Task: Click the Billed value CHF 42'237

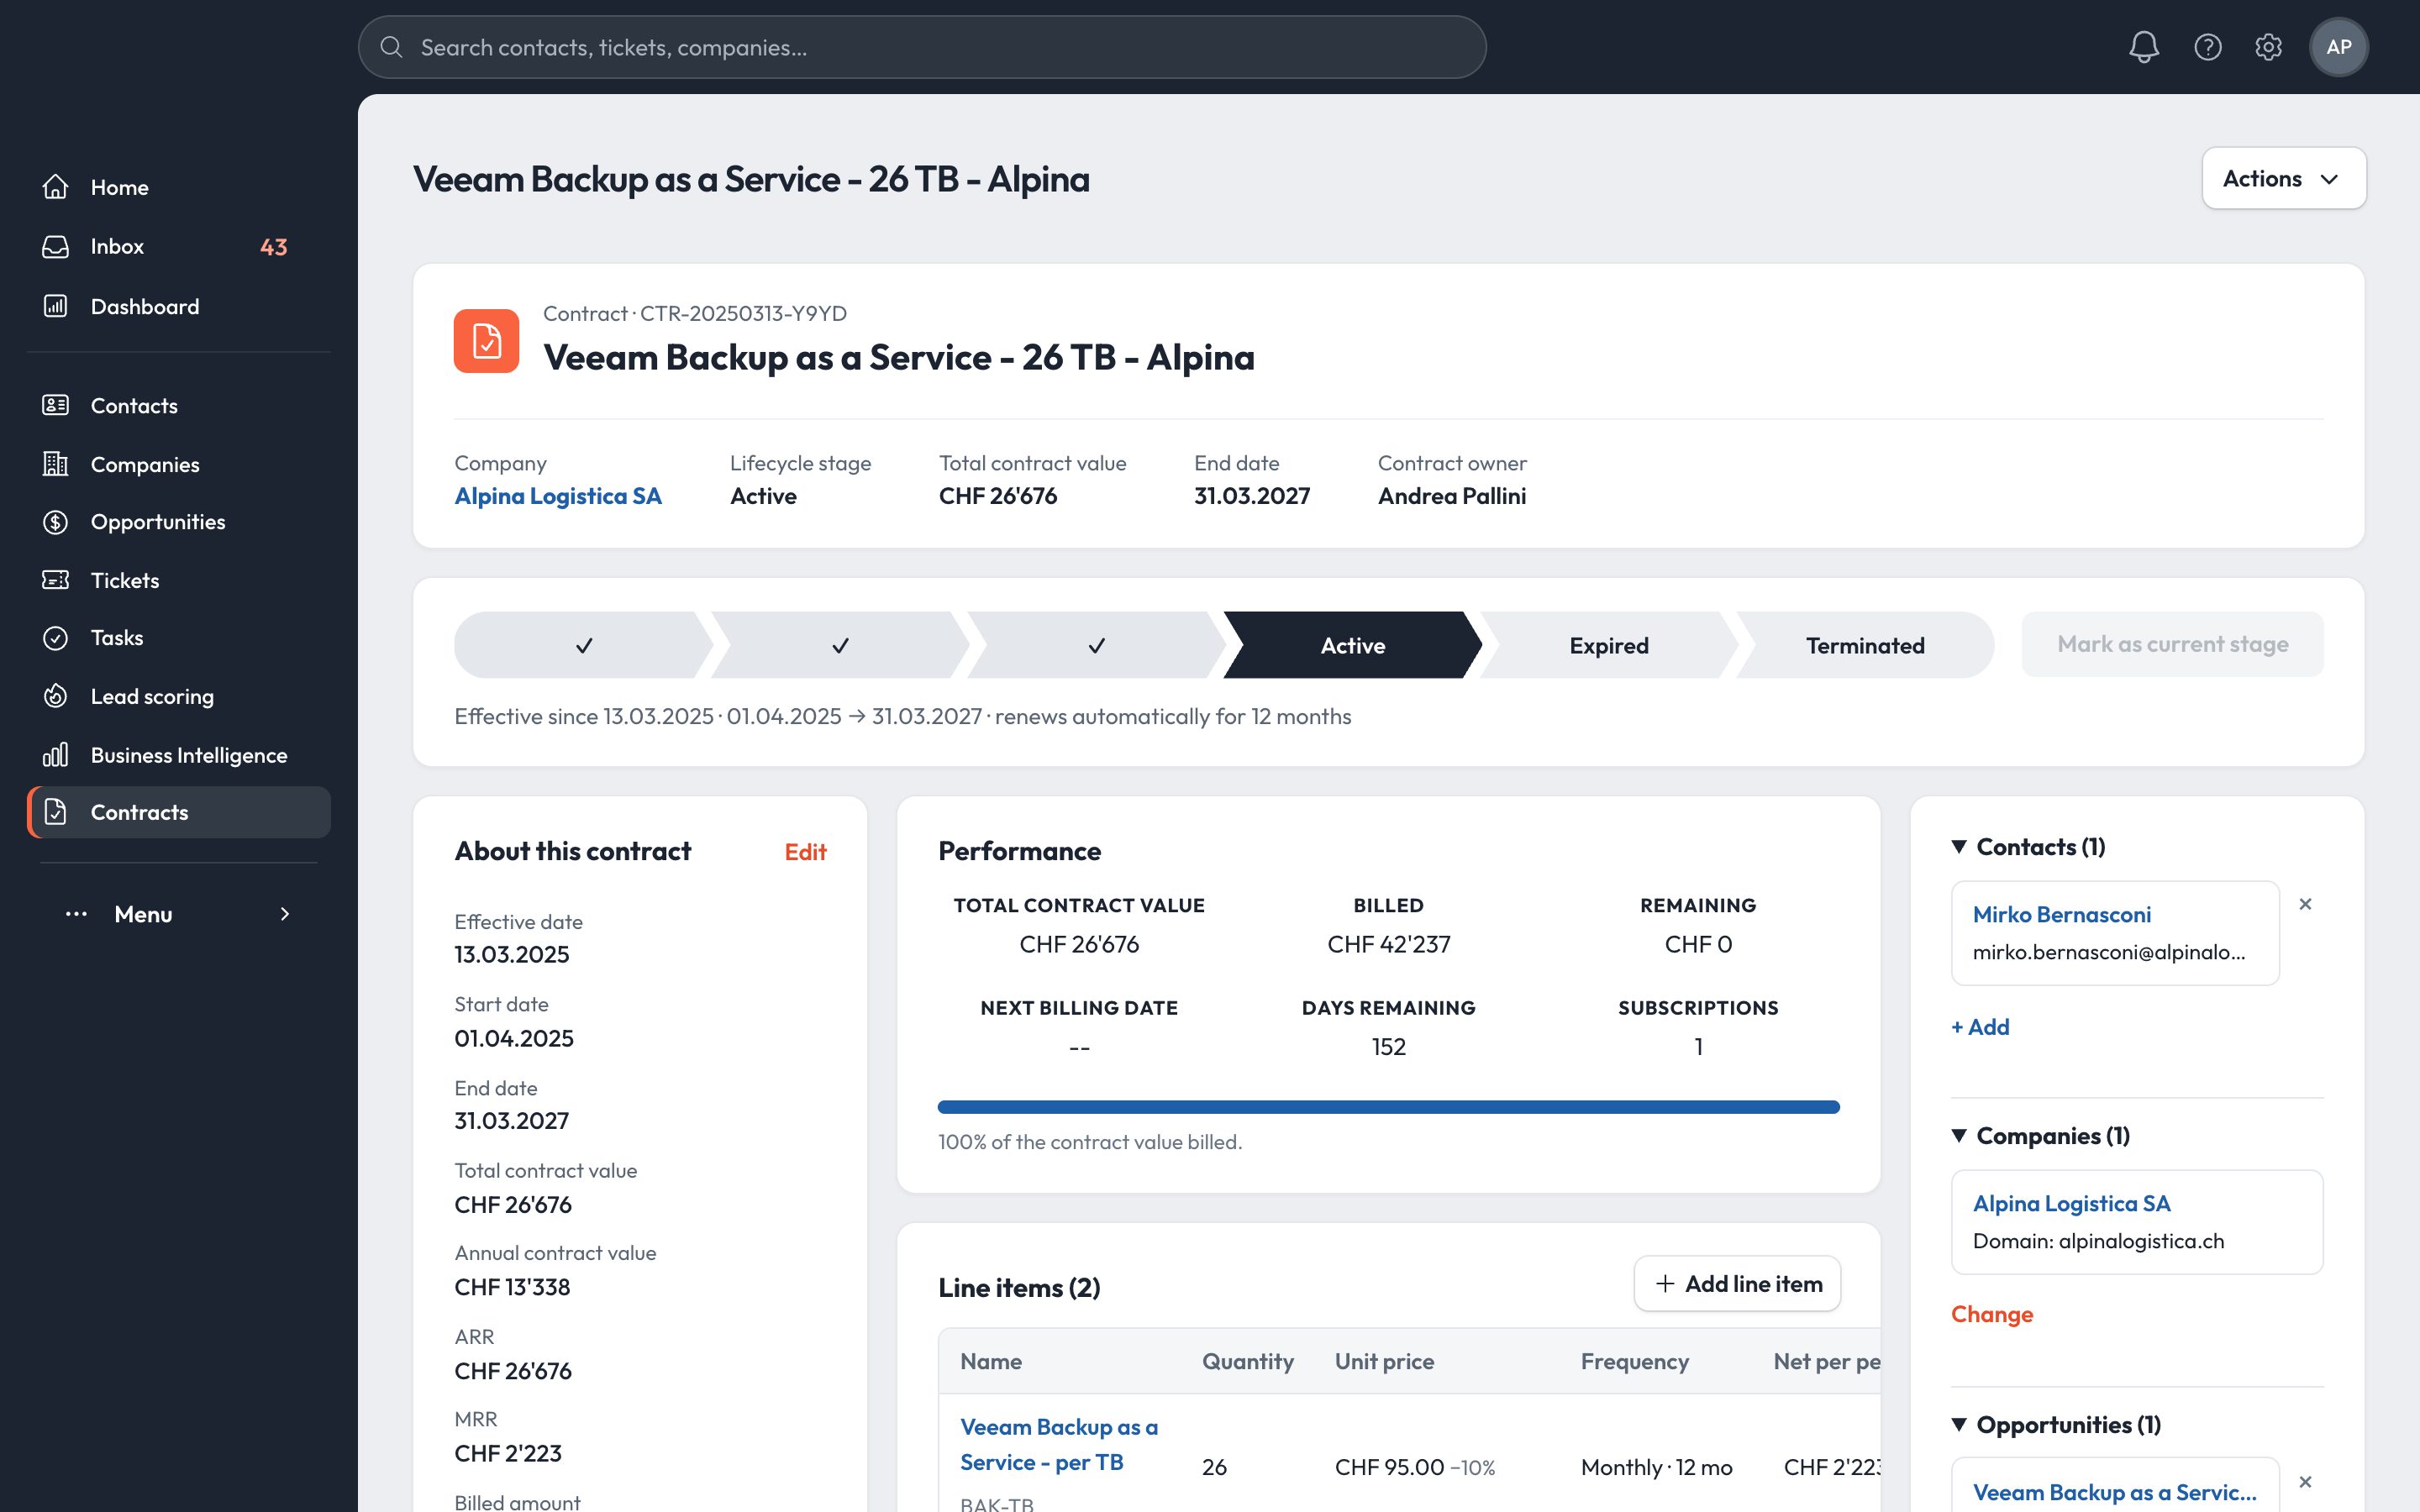Action: point(1388,944)
